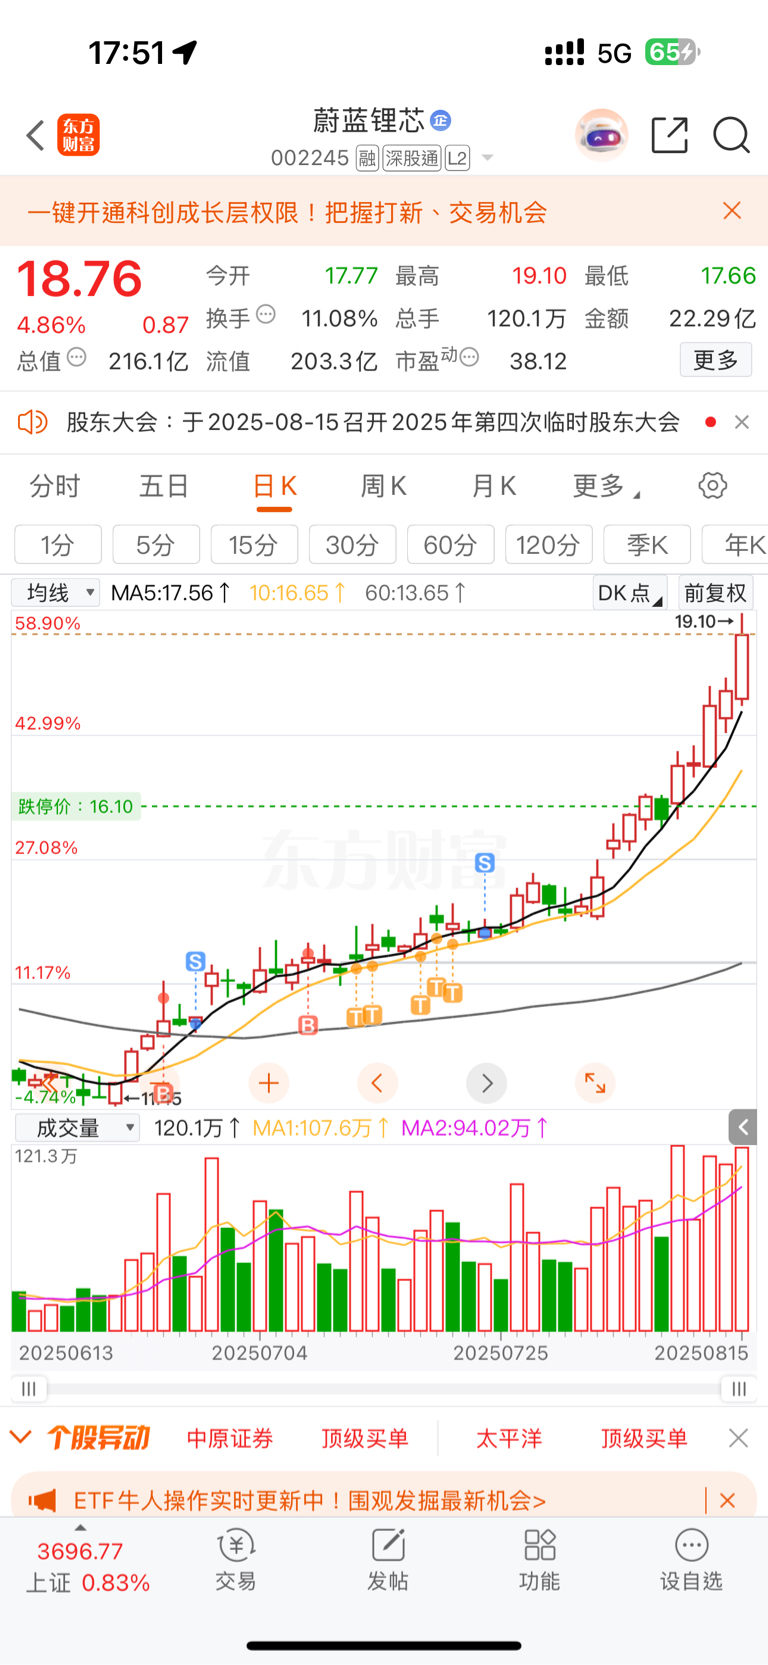Open the 一键开通科创成长层权限 banner
The height and width of the screenshot is (1665, 768).
click(x=287, y=212)
